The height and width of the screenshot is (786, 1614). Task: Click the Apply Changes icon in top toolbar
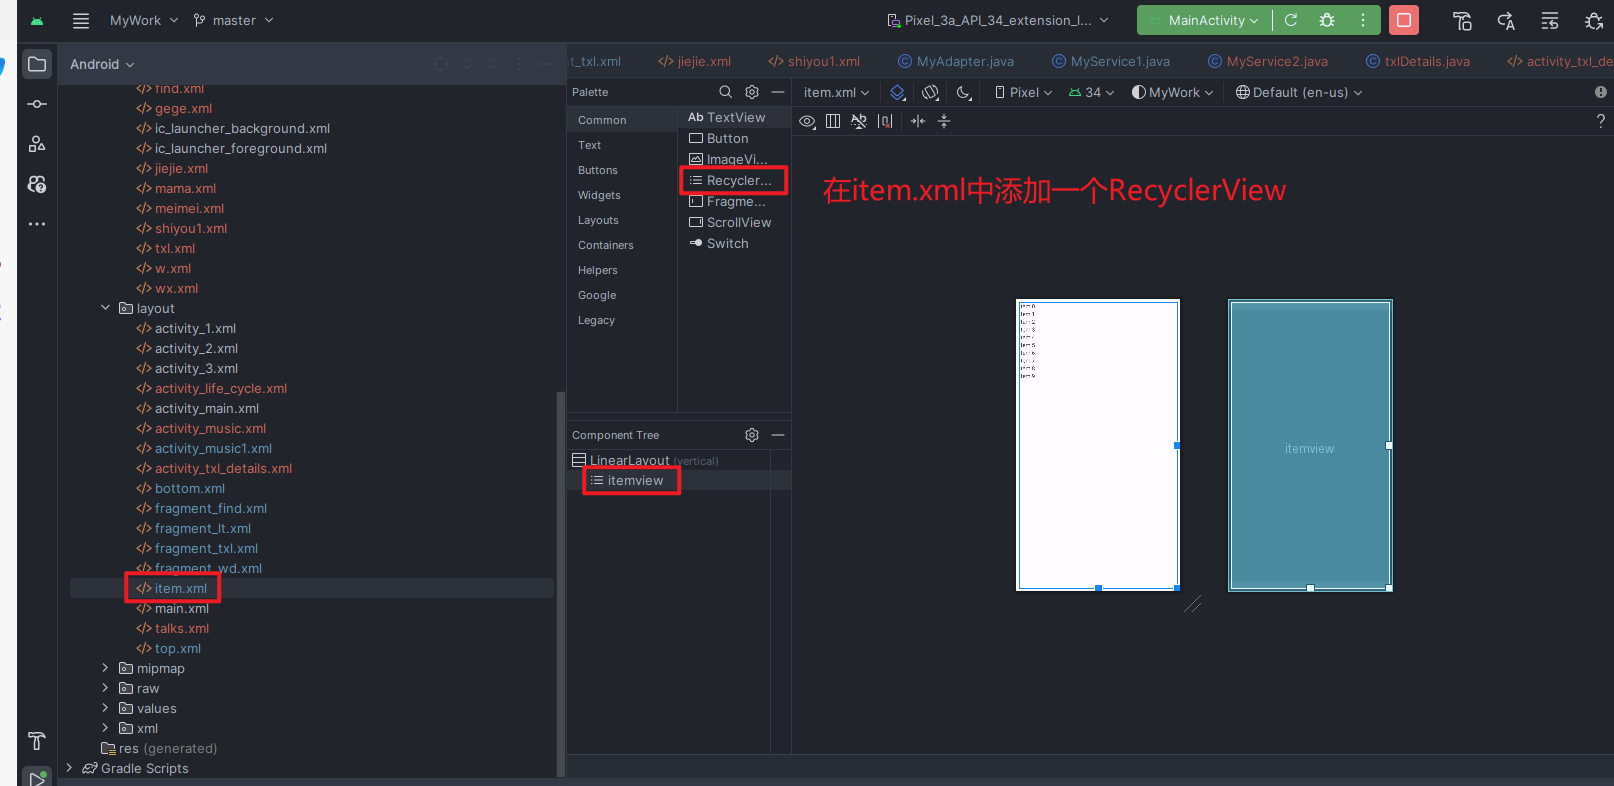click(x=1506, y=20)
